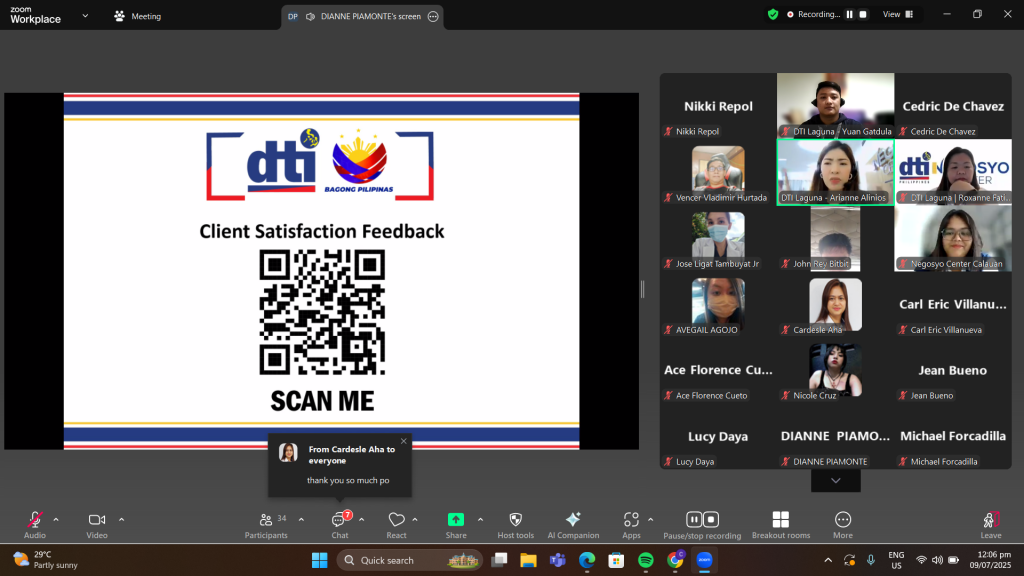Mute the microphone via the Audio icon

coord(34,520)
